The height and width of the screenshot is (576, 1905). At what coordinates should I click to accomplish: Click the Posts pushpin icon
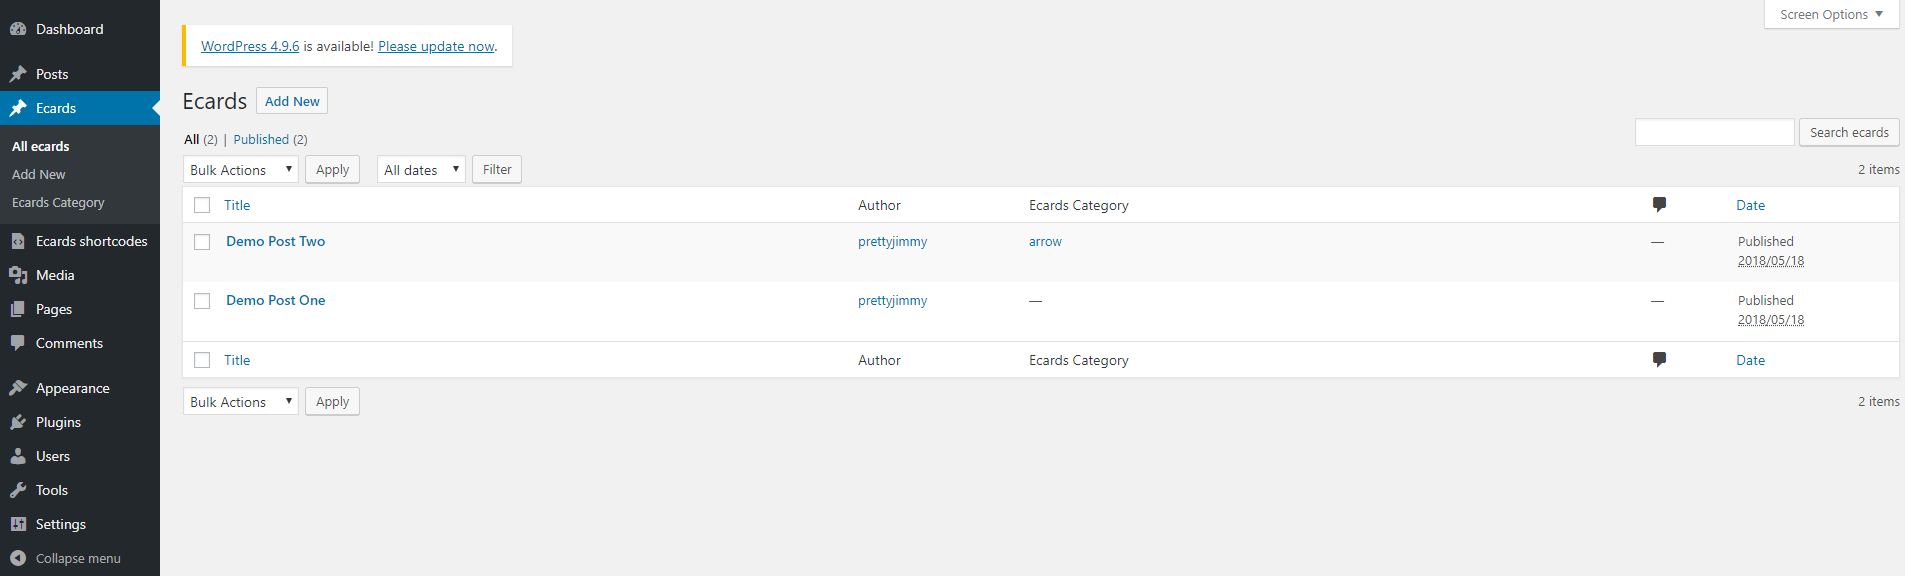(x=18, y=74)
